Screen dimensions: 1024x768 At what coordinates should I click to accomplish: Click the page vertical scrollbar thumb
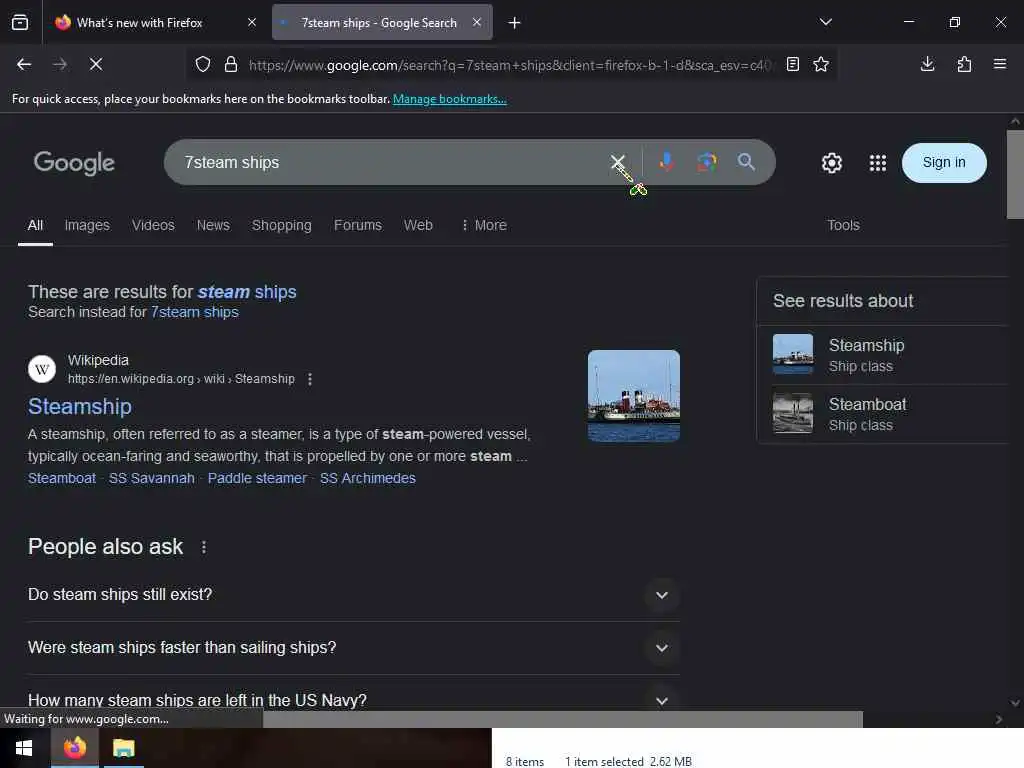[1015, 174]
